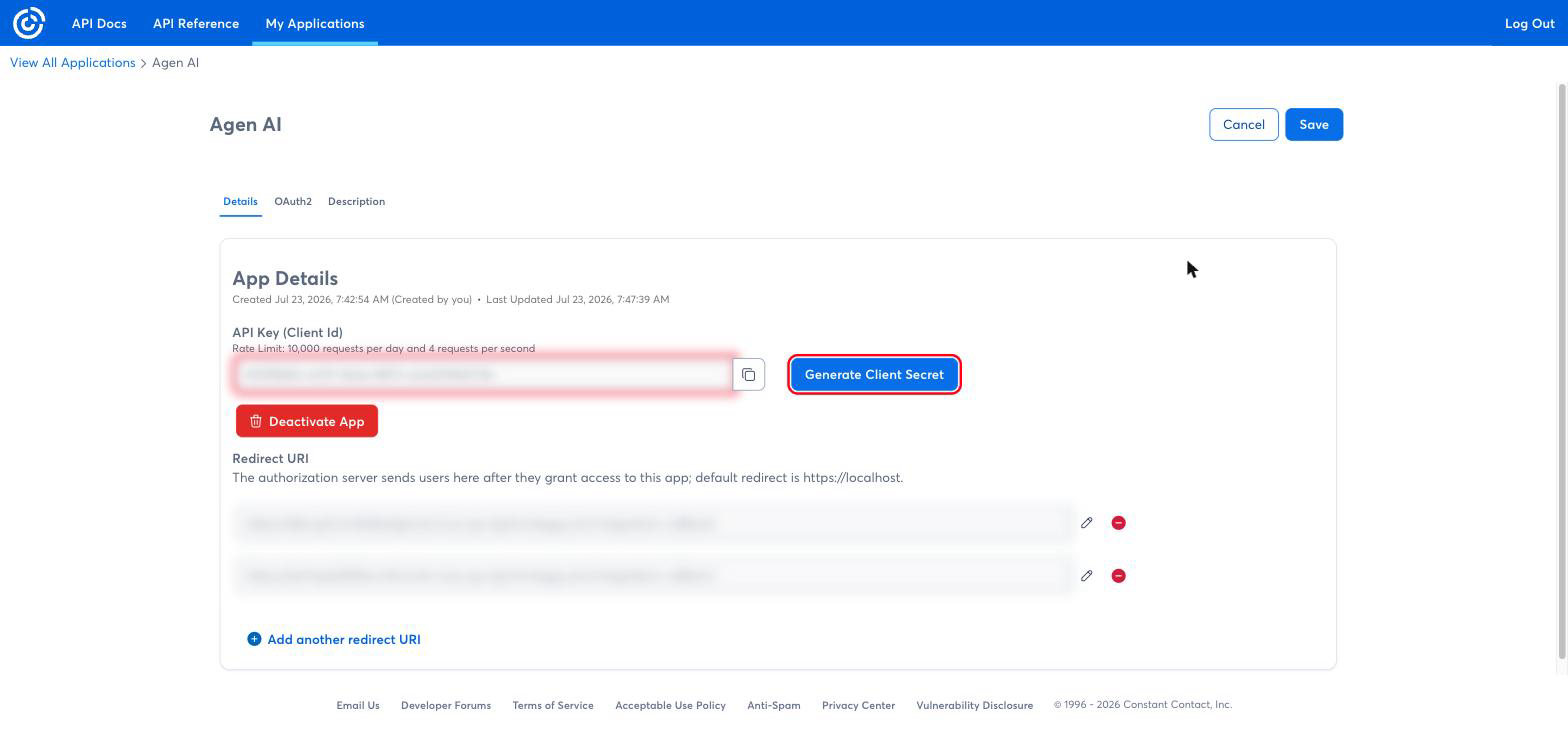Save the application changes
1568x741 pixels.
click(1314, 125)
